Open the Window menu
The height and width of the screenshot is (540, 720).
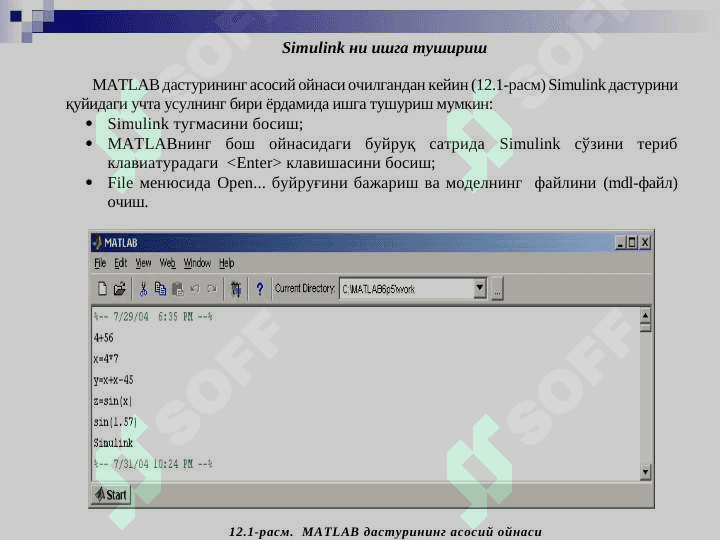pos(197,263)
